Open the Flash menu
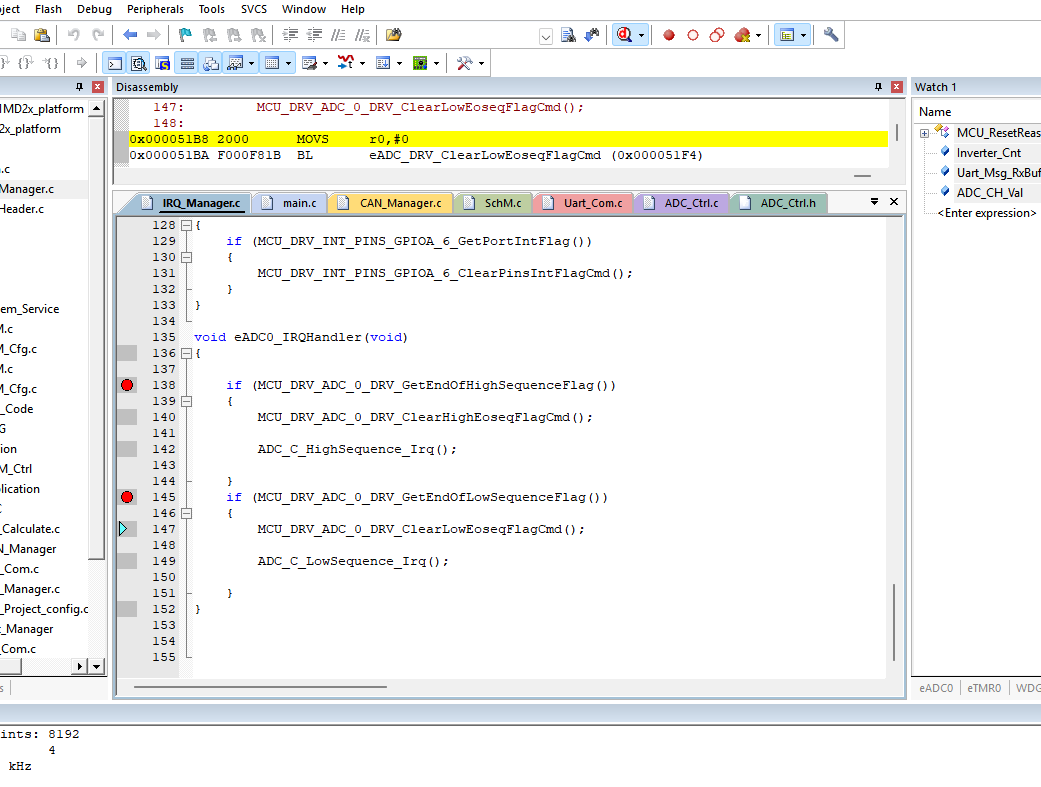1041x787 pixels. click(48, 9)
